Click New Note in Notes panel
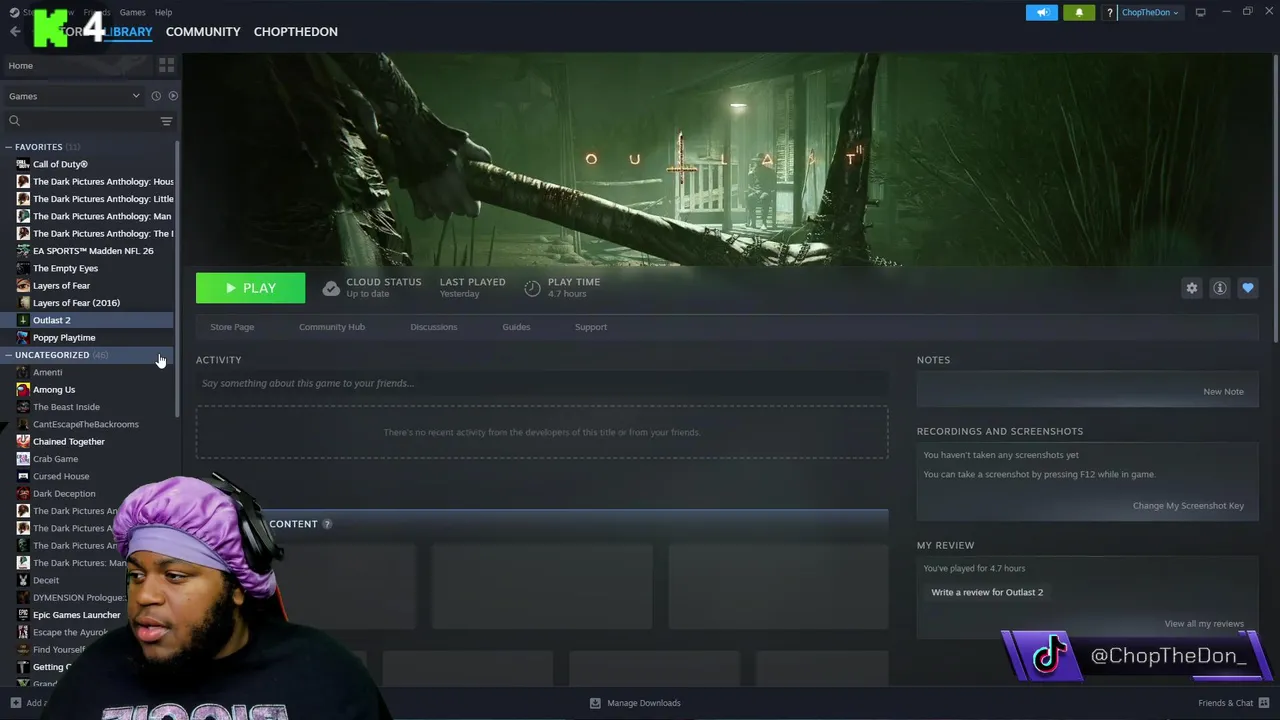 coord(1223,391)
